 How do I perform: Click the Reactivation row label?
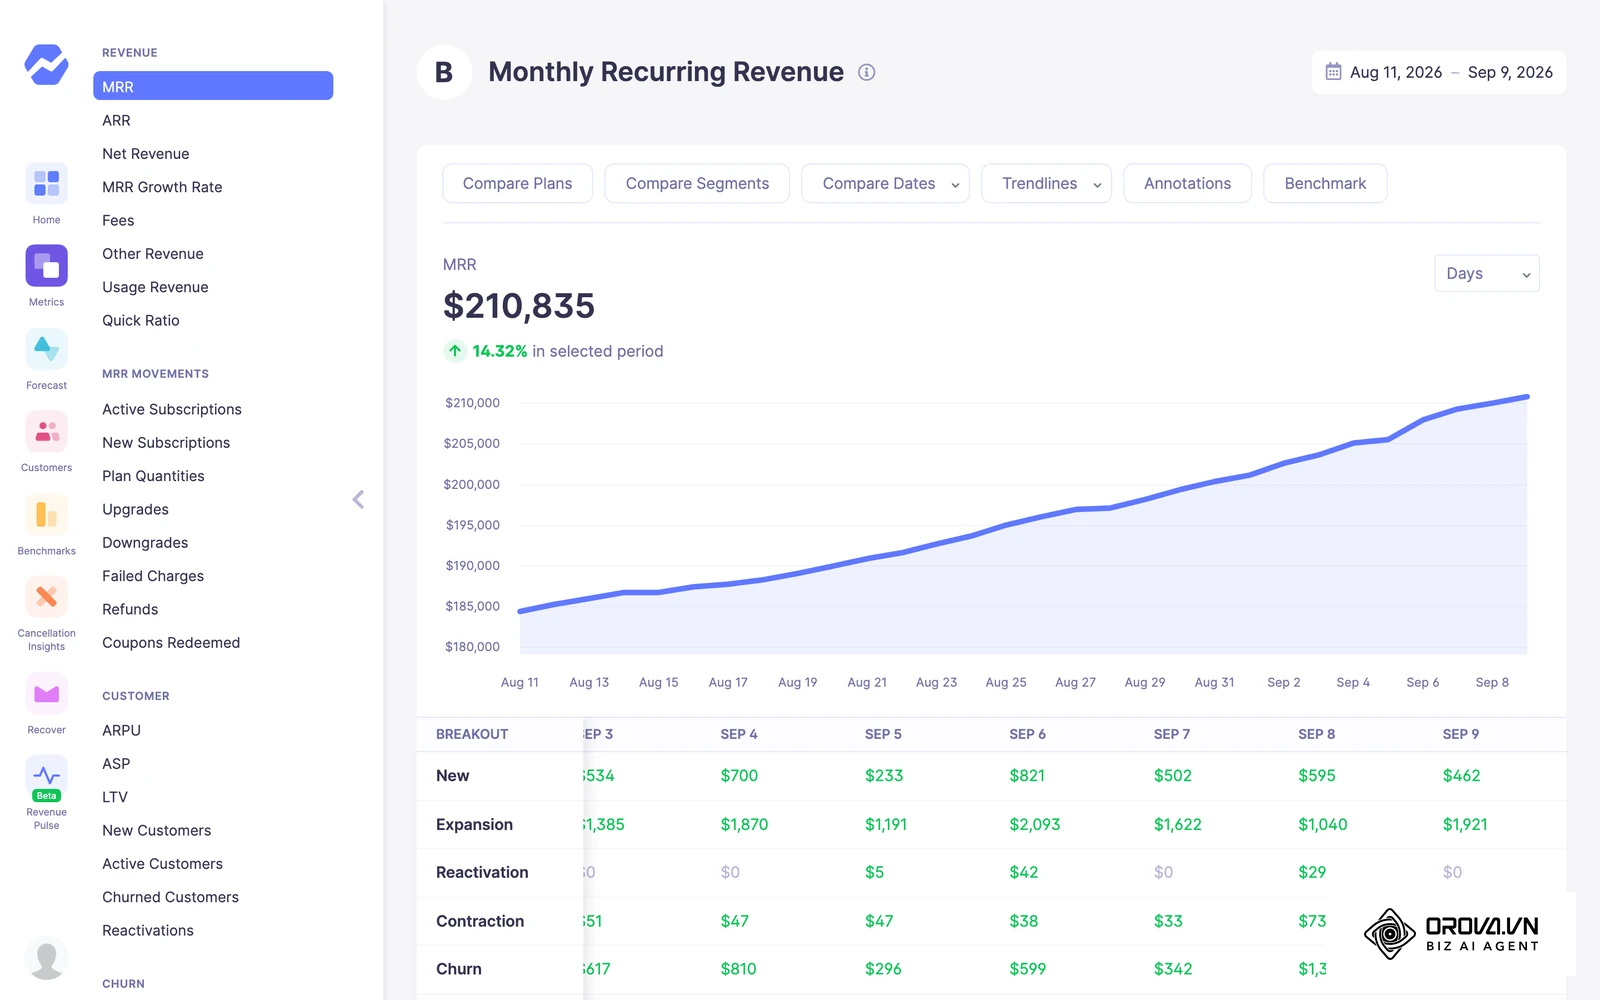point(482,872)
